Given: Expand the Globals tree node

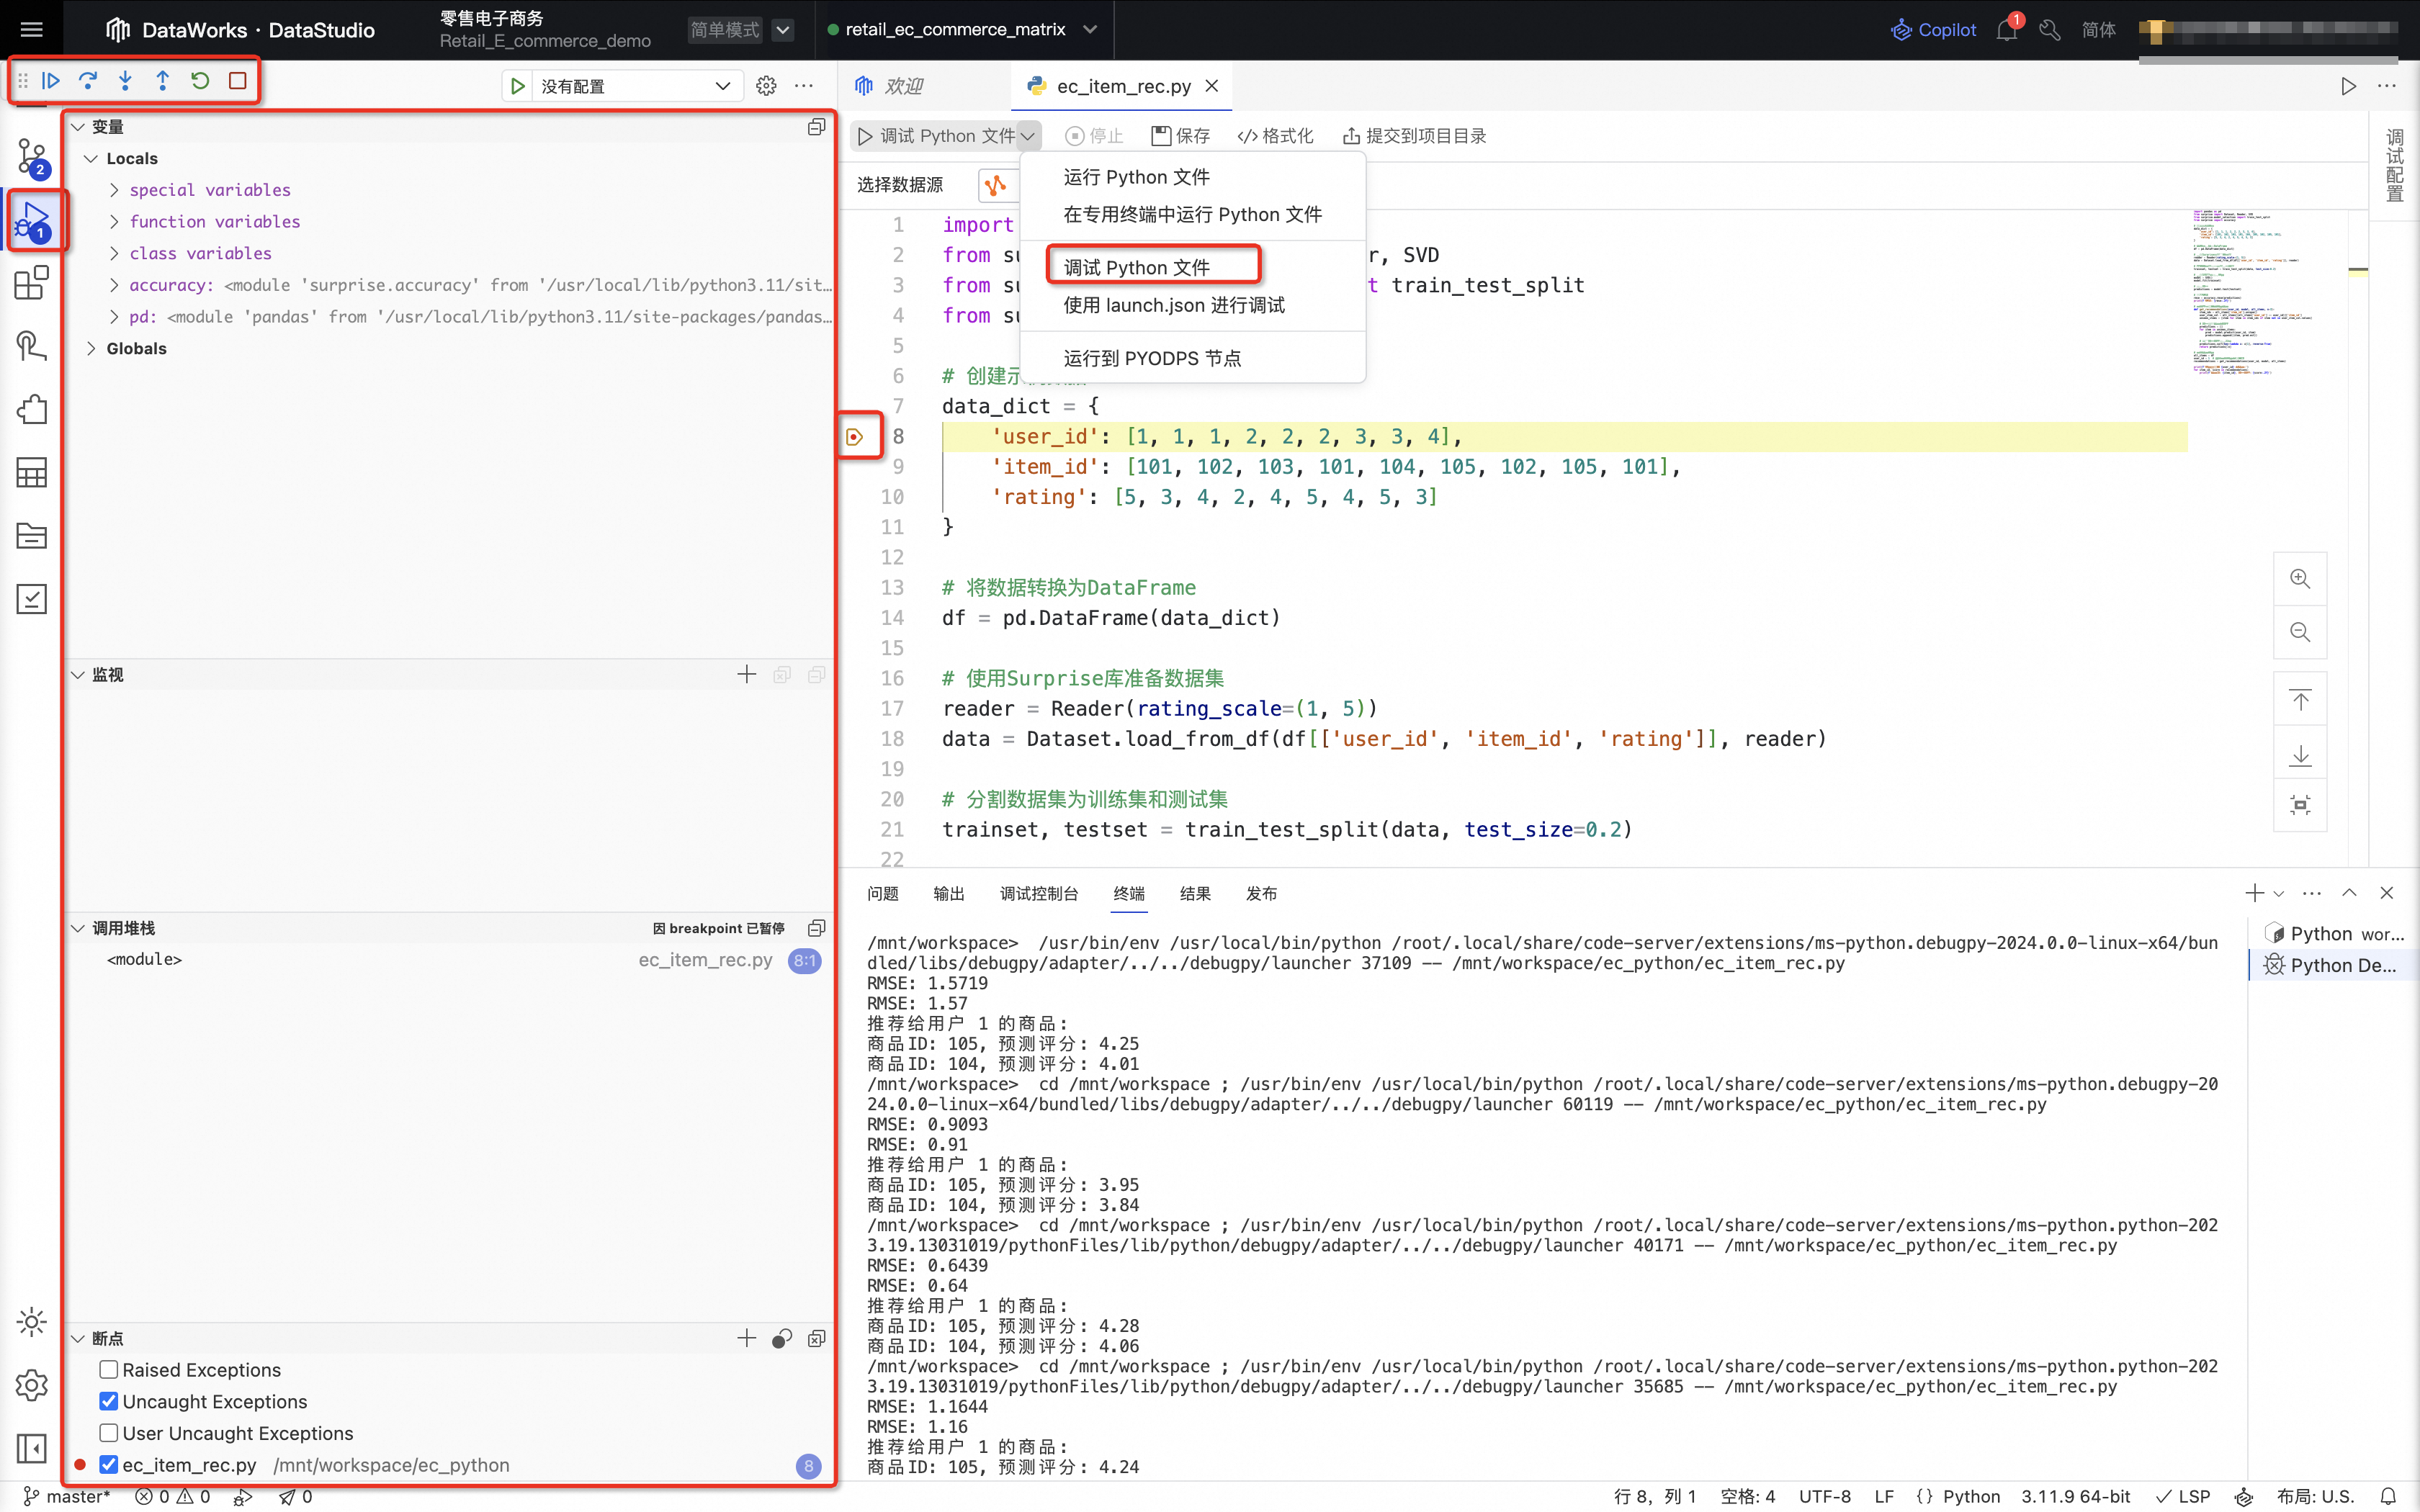Looking at the screenshot, I should [x=91, y=348].
